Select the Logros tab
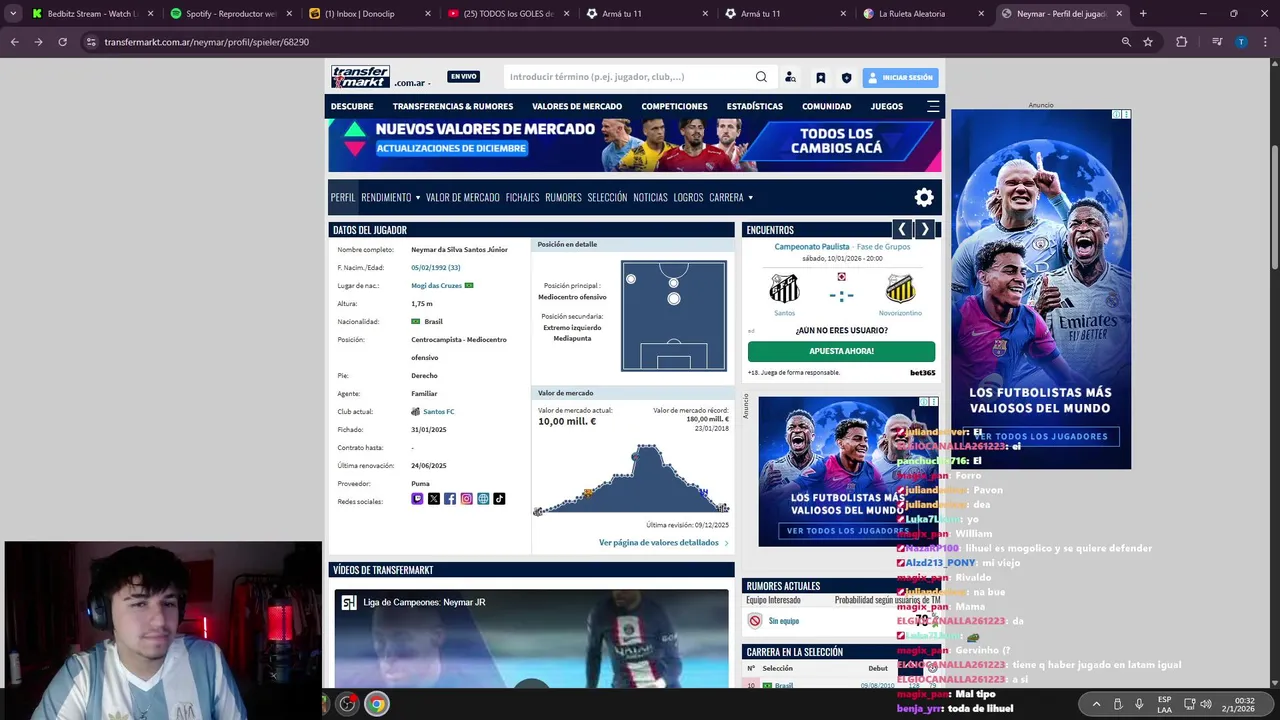Image resolution: width=1280 pixels, height=720 pixels. pyautogui.click(x=688, y=197)
